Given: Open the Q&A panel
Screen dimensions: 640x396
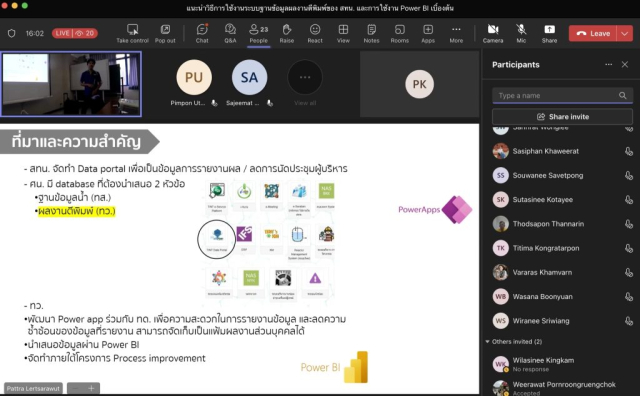Looking at the screenshot, I should [x=230, y=33].
